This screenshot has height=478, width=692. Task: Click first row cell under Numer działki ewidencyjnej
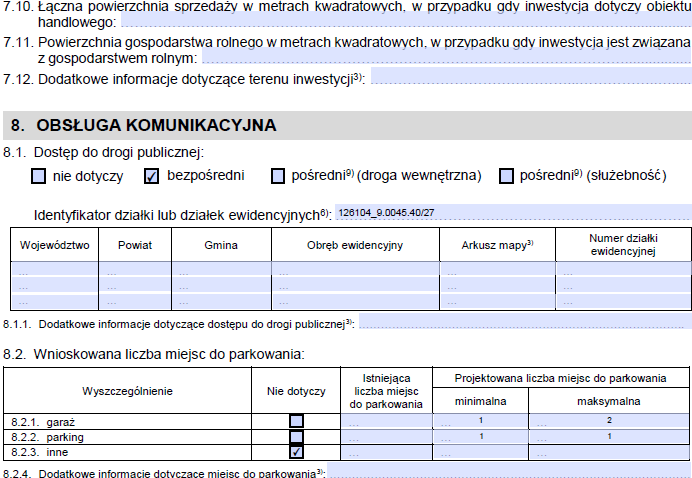[x=622, y=270]
